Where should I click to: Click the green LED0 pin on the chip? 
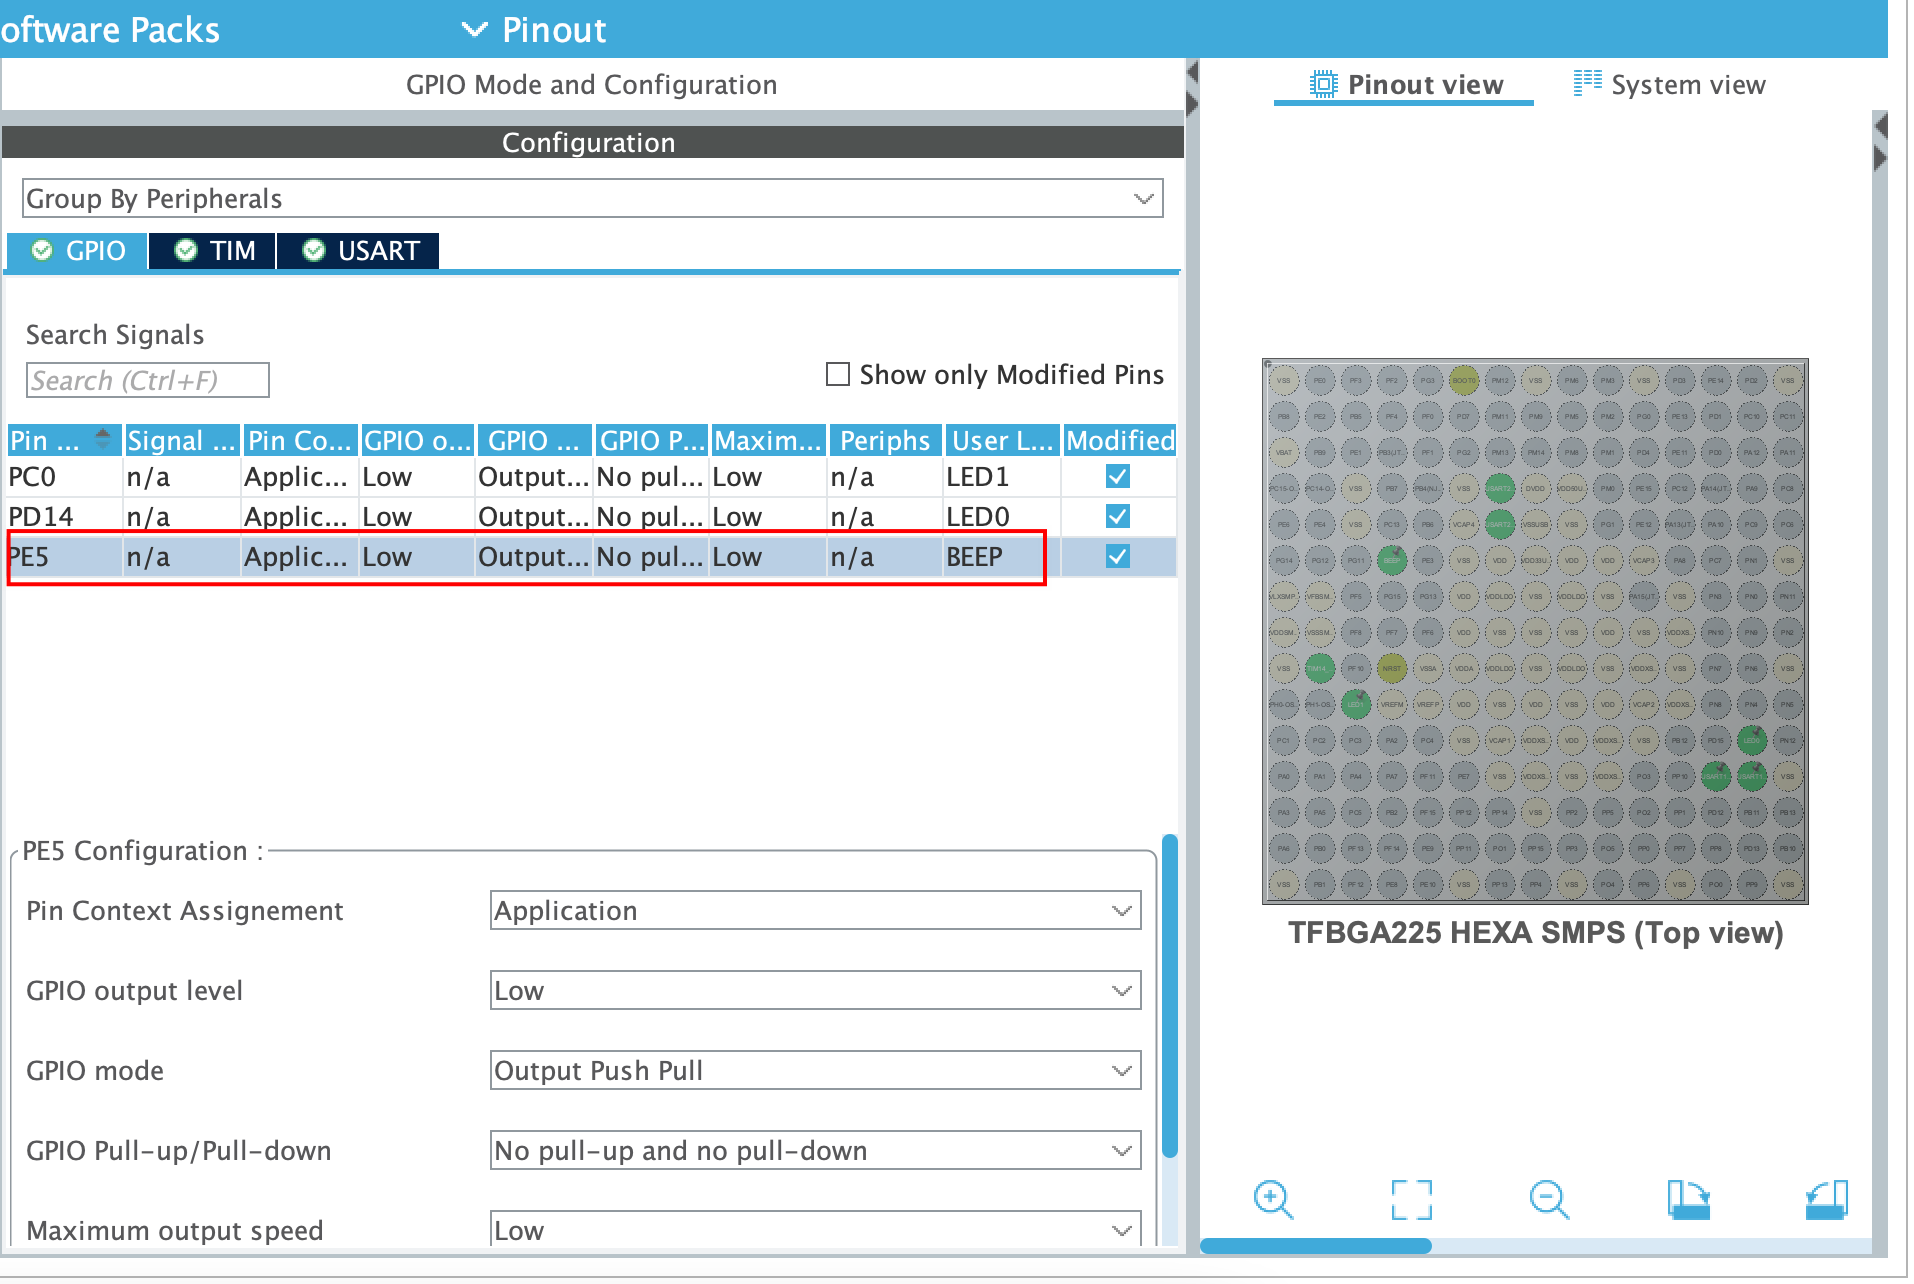pos(1751,740)
